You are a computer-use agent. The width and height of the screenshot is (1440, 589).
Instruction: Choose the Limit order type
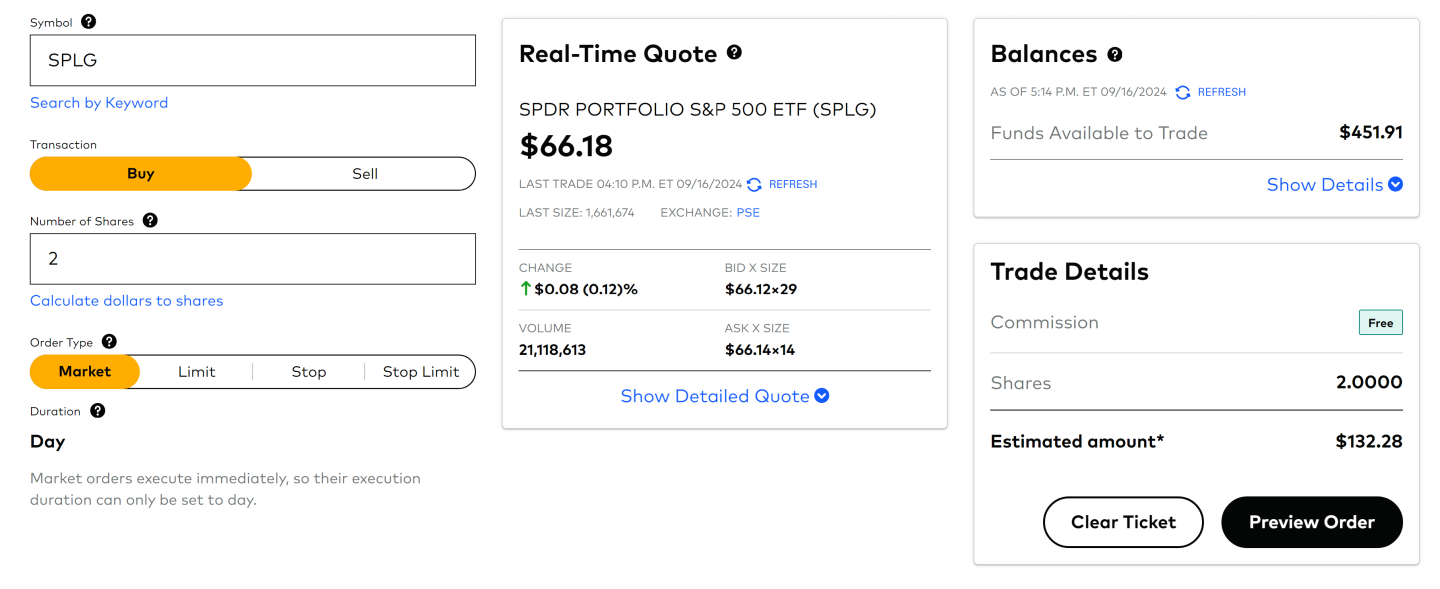(x=196, y=371)
